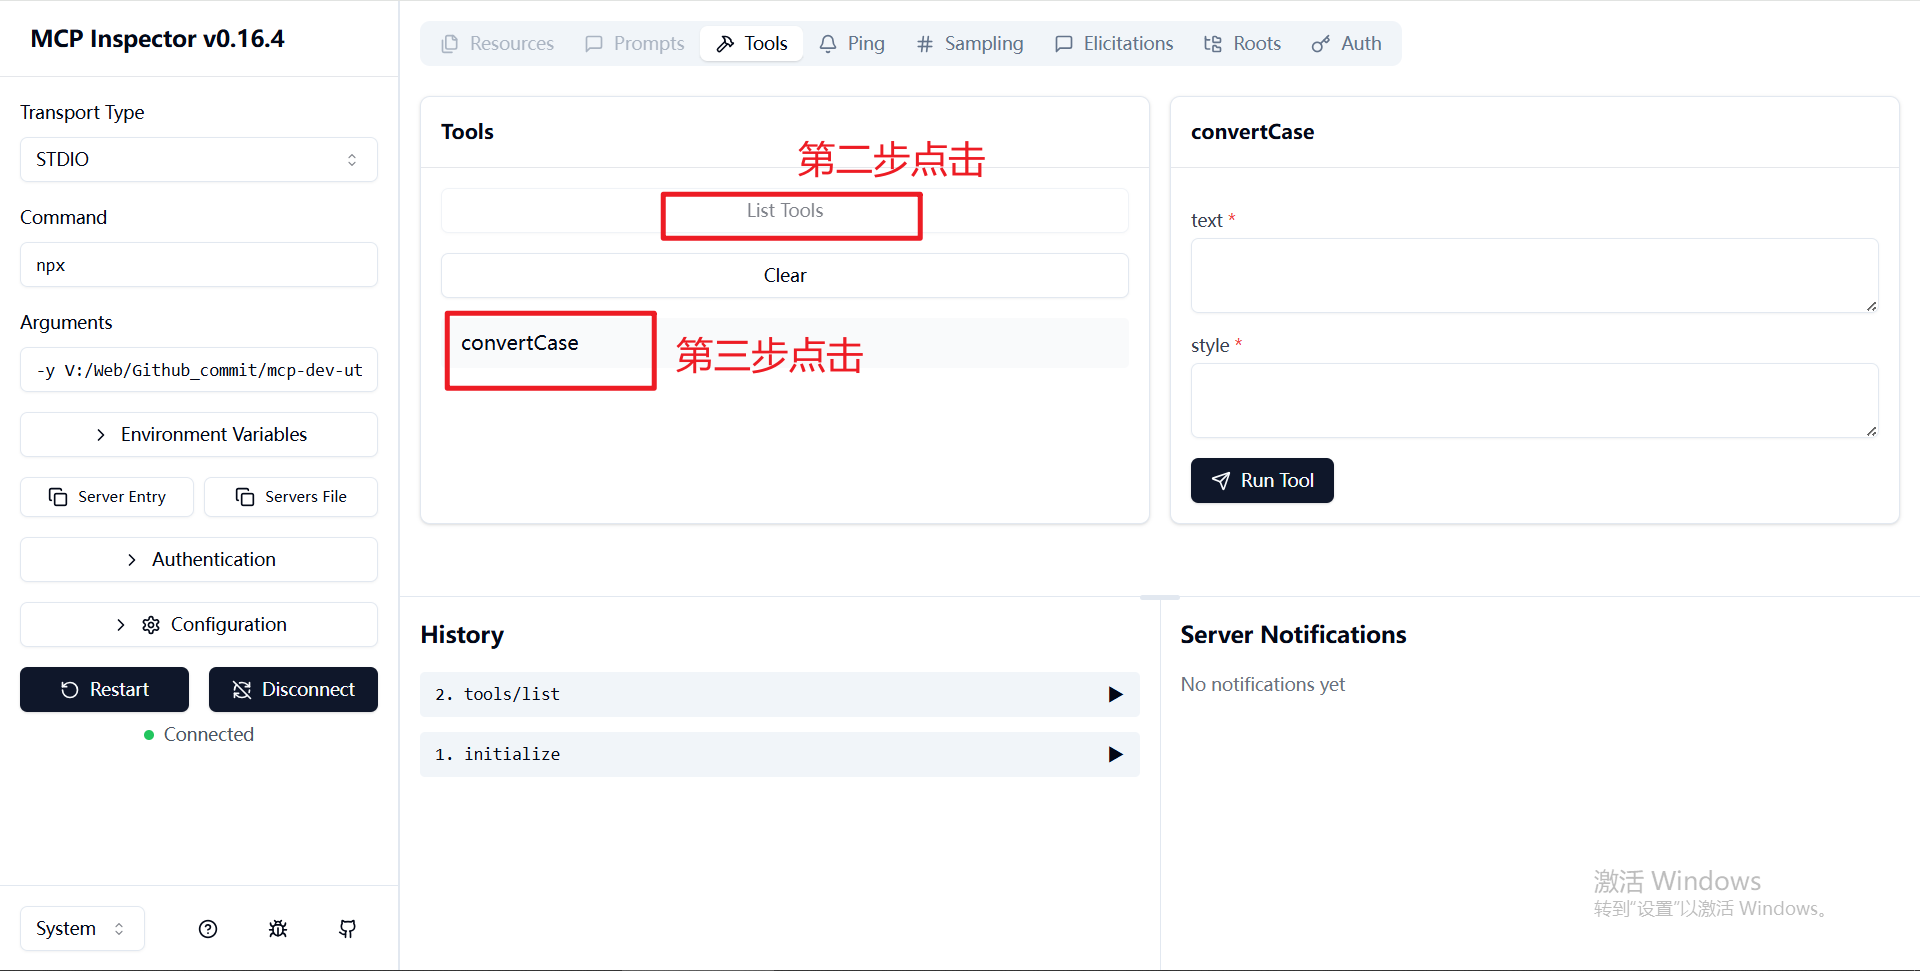Open the Roots tab
This screenshot has height=971, width=1920.
[1242, 43]
